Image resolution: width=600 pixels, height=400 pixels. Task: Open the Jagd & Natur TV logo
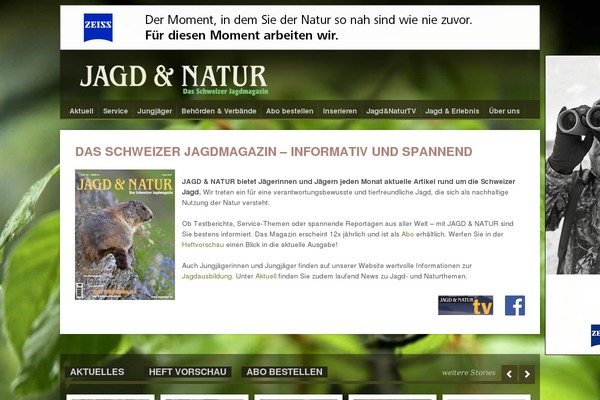(x=465, y=305)
